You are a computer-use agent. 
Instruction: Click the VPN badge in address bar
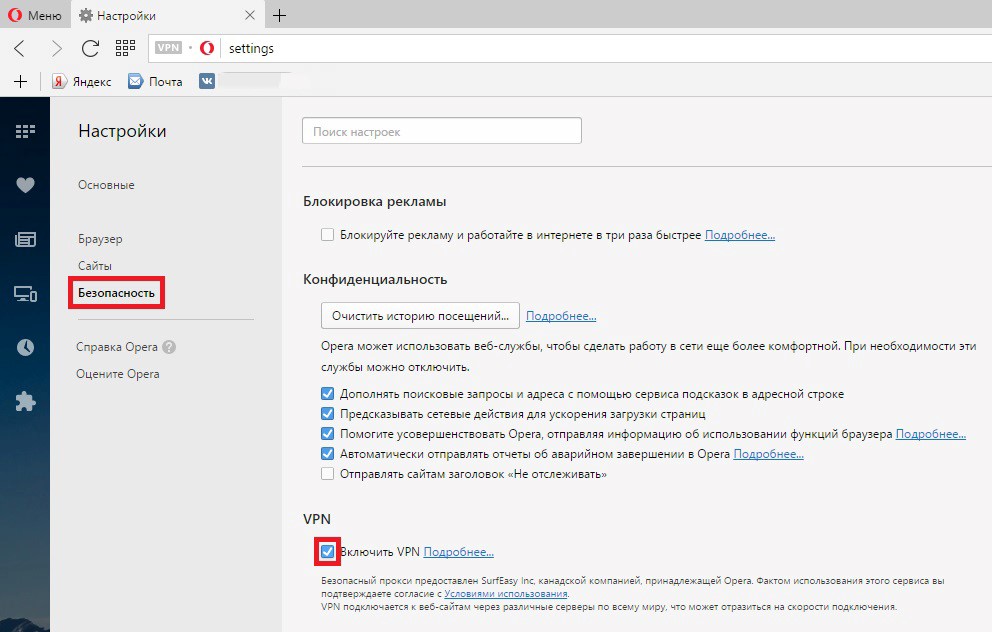click(x=168, y=47)
